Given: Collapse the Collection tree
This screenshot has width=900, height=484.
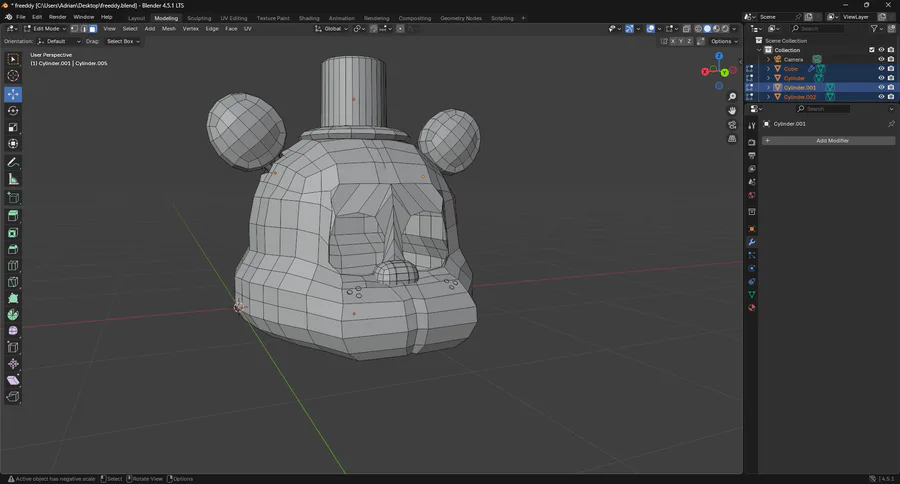Looking at the screenshot, I should 759,50.
